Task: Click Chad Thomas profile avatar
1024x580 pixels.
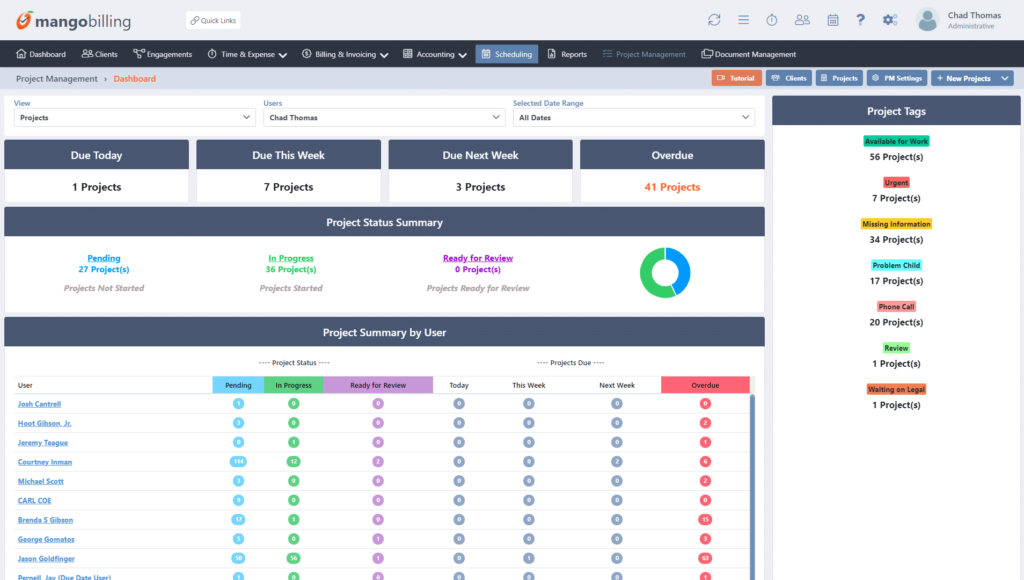Action: click(927, 20)
